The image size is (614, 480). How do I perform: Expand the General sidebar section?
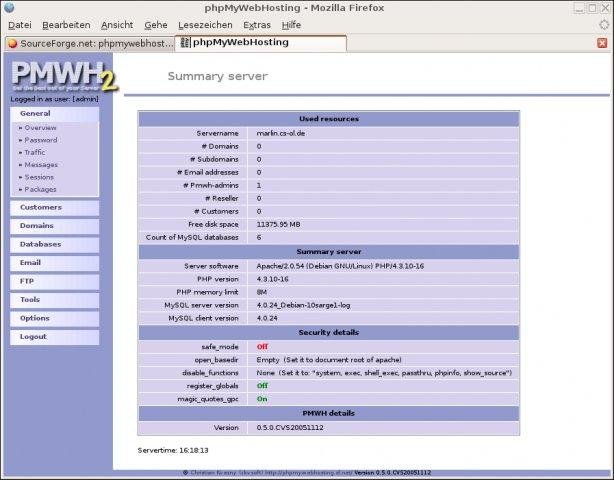[x=54, y=114]
